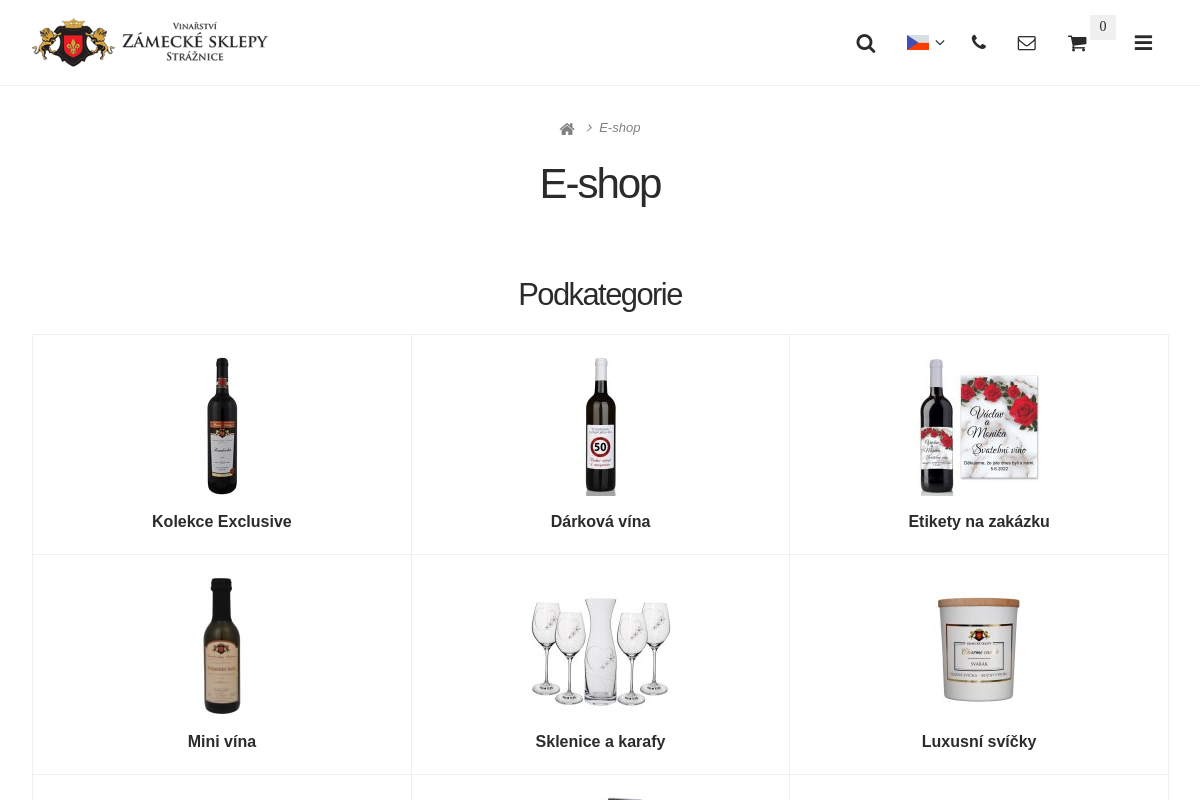Open the Luxusní svíčky category link
The height and width of the screenshot is (800, 1200).
pyautogui.click(x=979, y=741)
